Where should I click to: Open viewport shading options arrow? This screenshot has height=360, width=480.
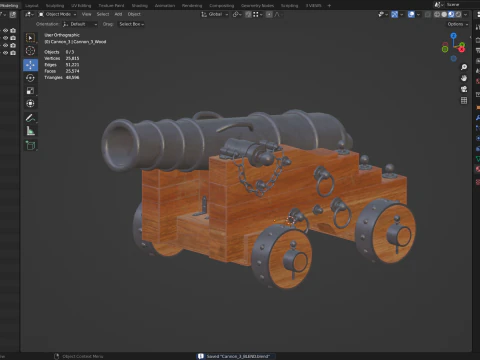465,14
